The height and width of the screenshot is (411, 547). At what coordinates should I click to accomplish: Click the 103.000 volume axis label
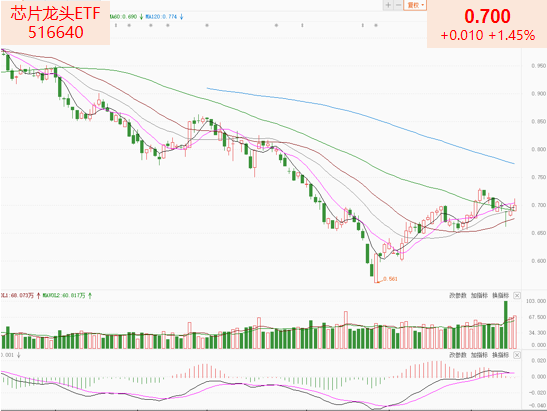(536, 301)
